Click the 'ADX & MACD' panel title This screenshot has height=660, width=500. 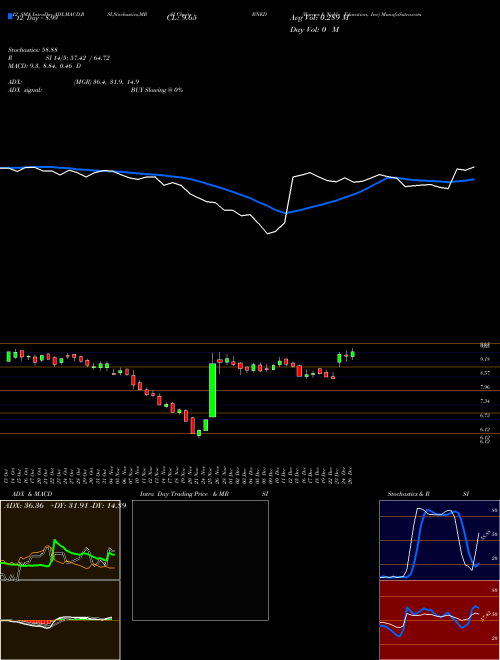point(32,494)
